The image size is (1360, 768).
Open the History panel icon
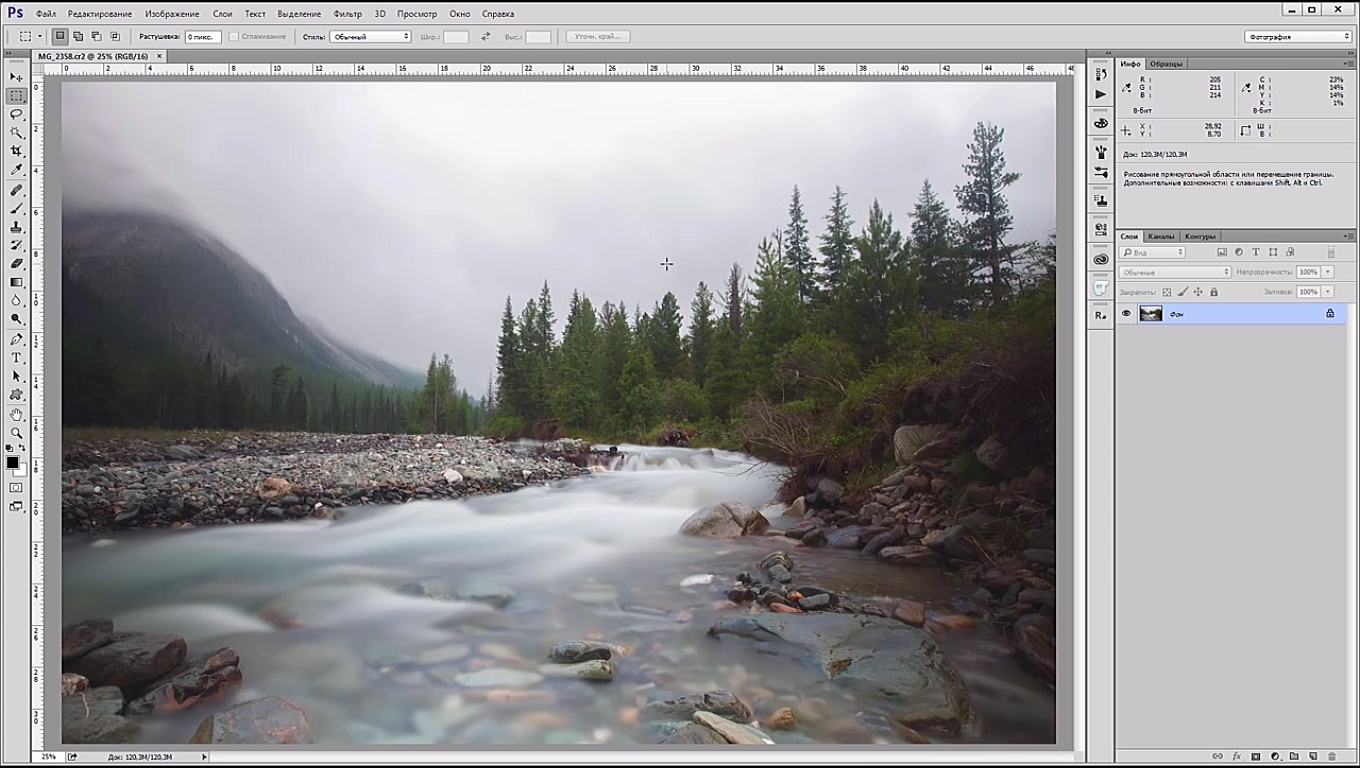point(1101,75)
